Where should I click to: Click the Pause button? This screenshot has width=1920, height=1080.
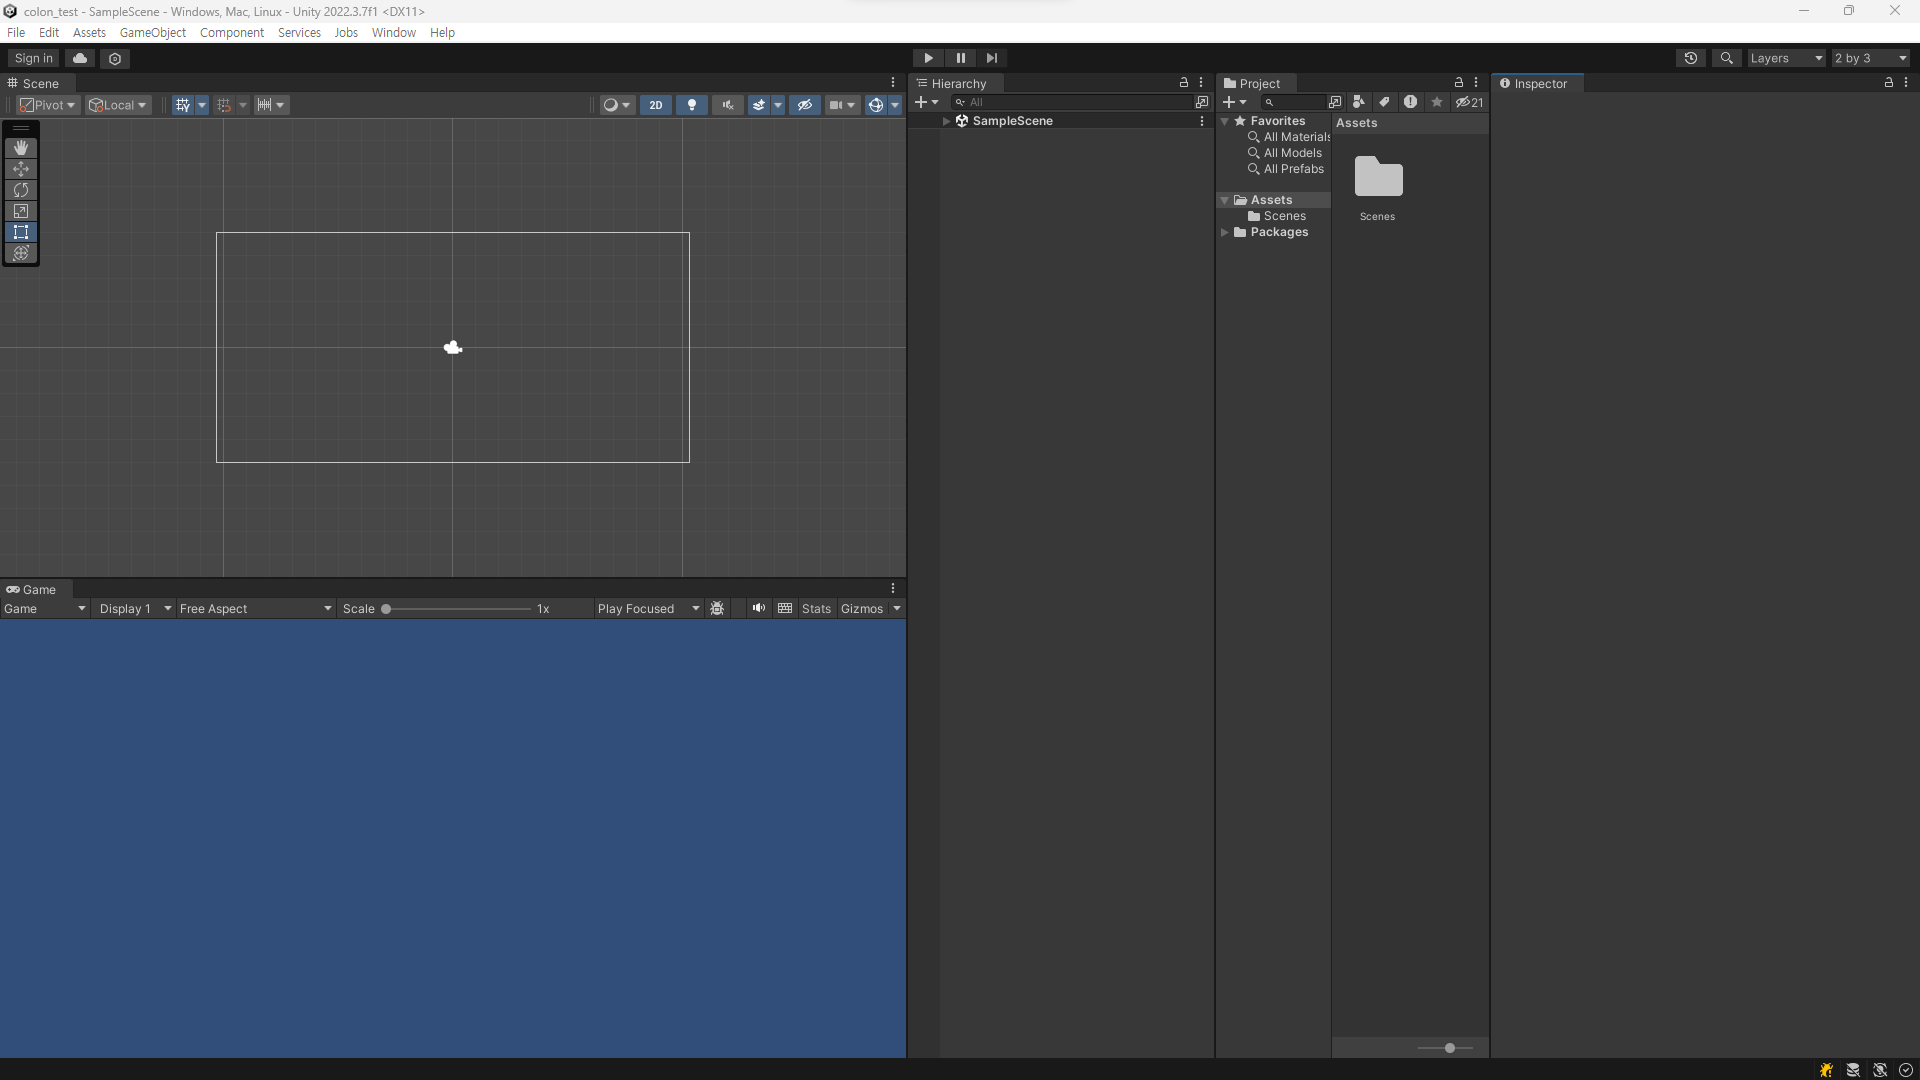click(960, 58)
